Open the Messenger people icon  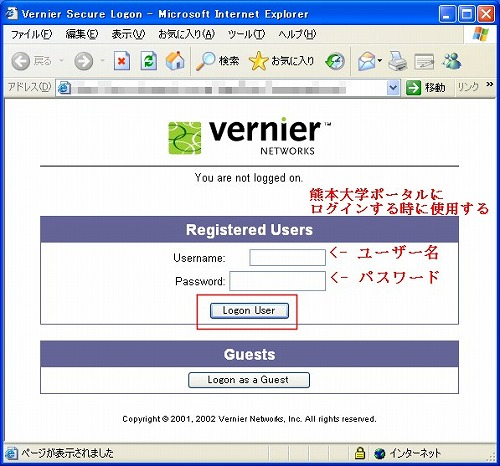452,61
